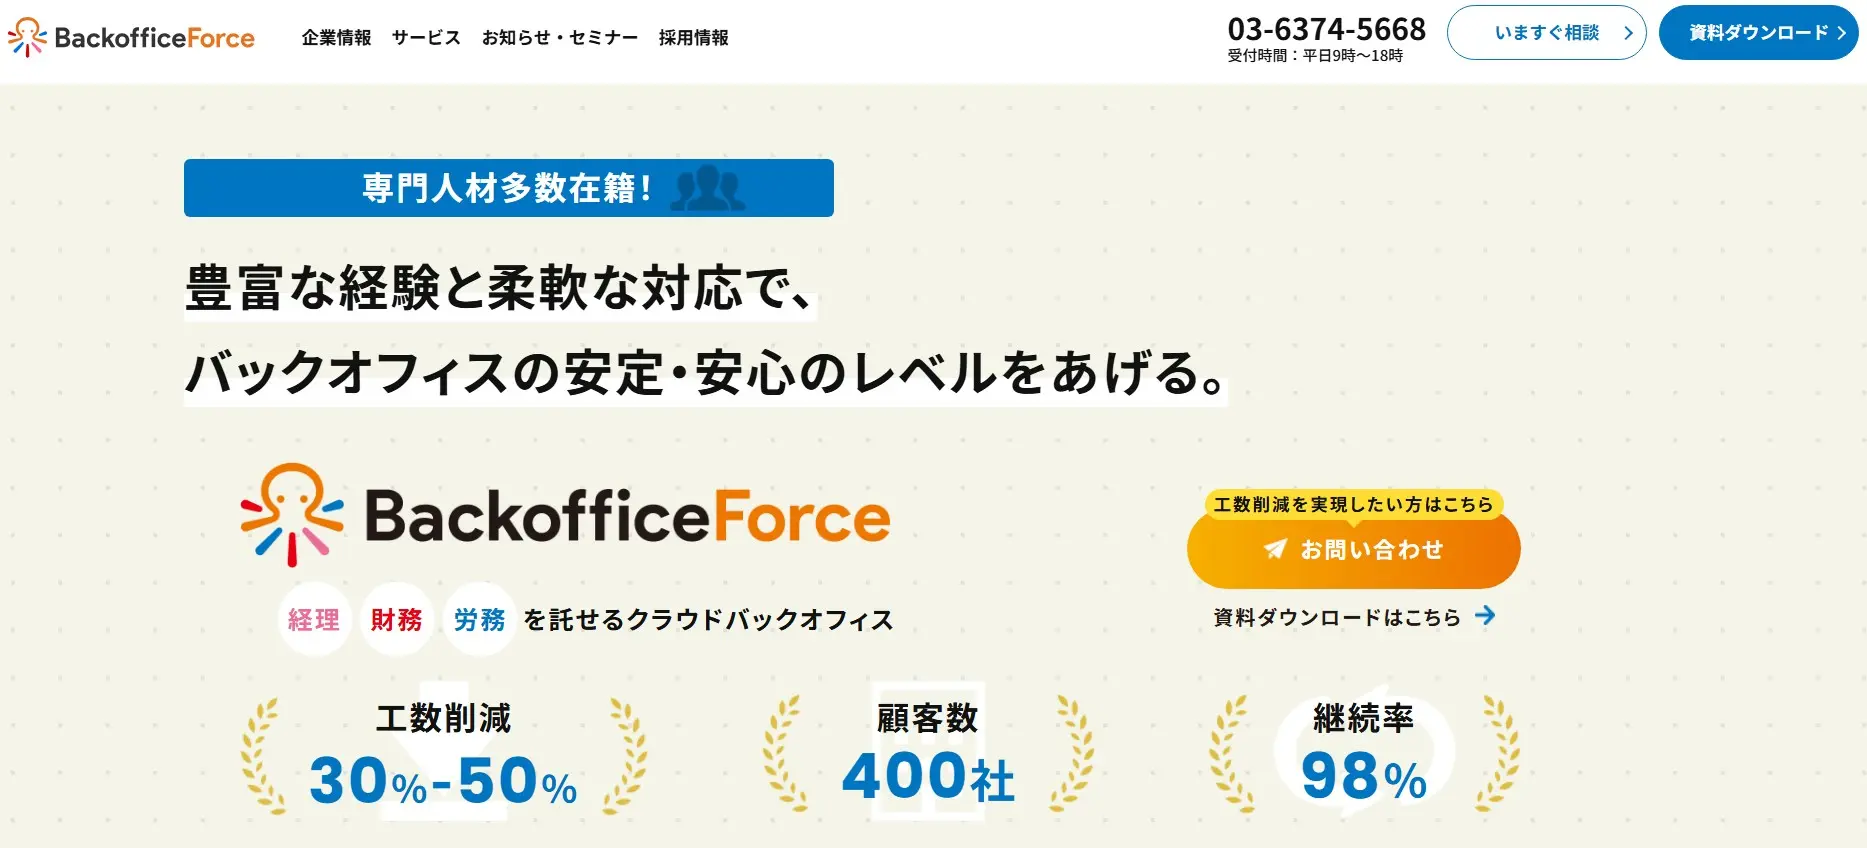Click the phone number 03-6374-5668
Viewport: 1867px width, 848px height.
tap(1326, 29)
